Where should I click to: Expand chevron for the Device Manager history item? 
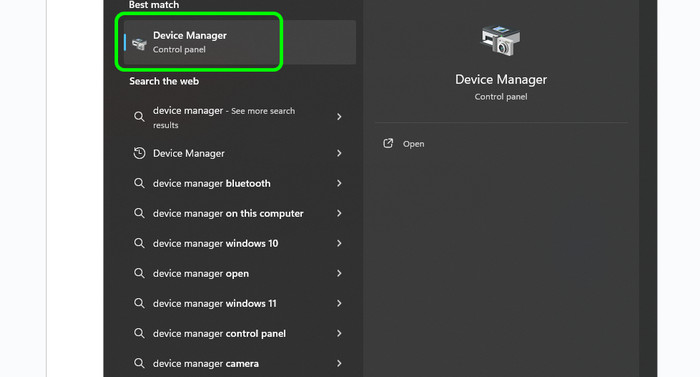pos(339,153)
